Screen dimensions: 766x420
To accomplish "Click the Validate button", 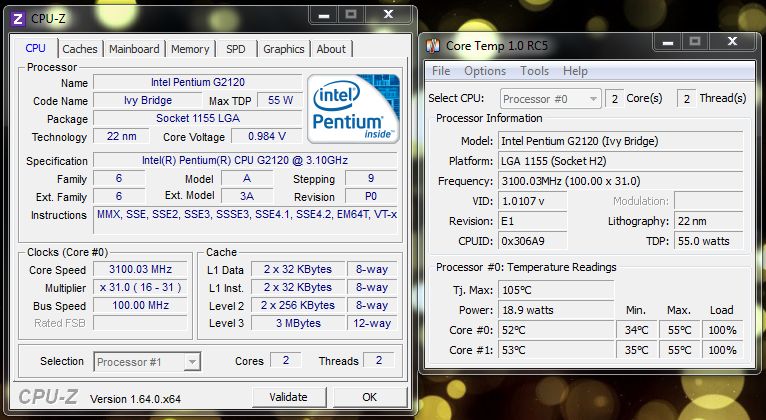I will (x=289, y=397).
